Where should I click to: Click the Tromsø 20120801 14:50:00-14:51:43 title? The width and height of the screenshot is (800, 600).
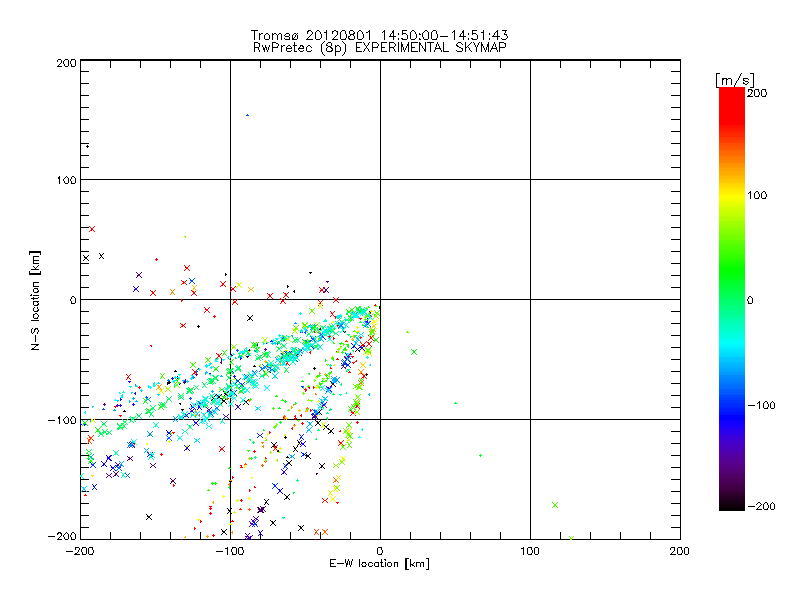point(380,35)
